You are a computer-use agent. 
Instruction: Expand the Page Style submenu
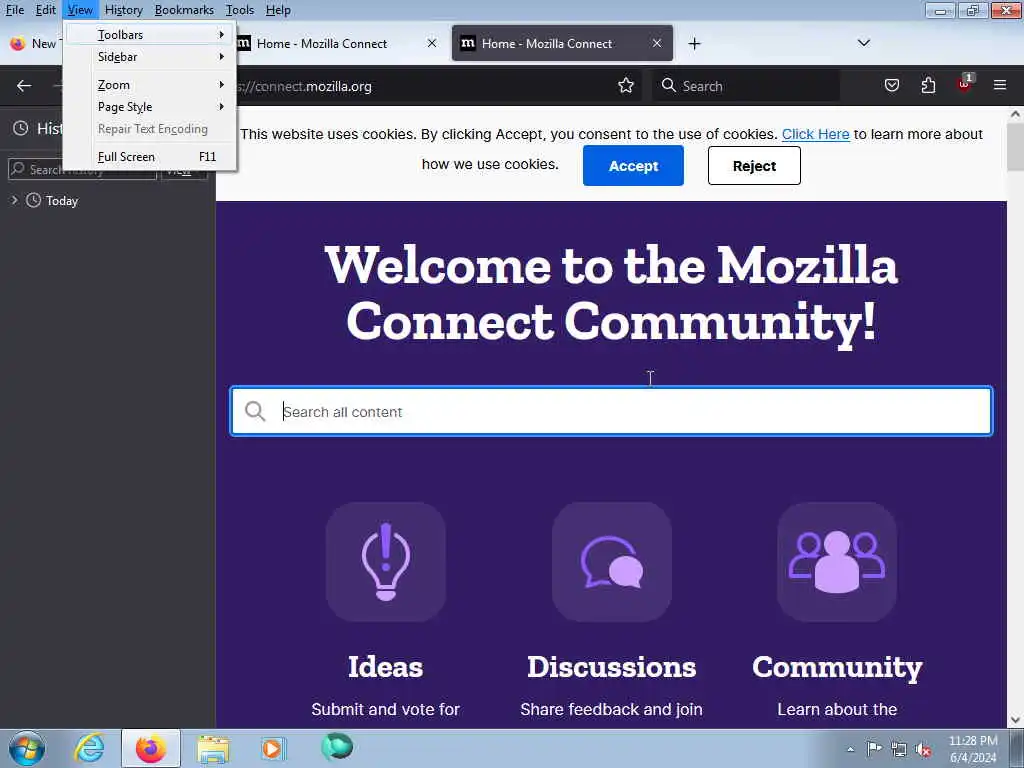151,106
